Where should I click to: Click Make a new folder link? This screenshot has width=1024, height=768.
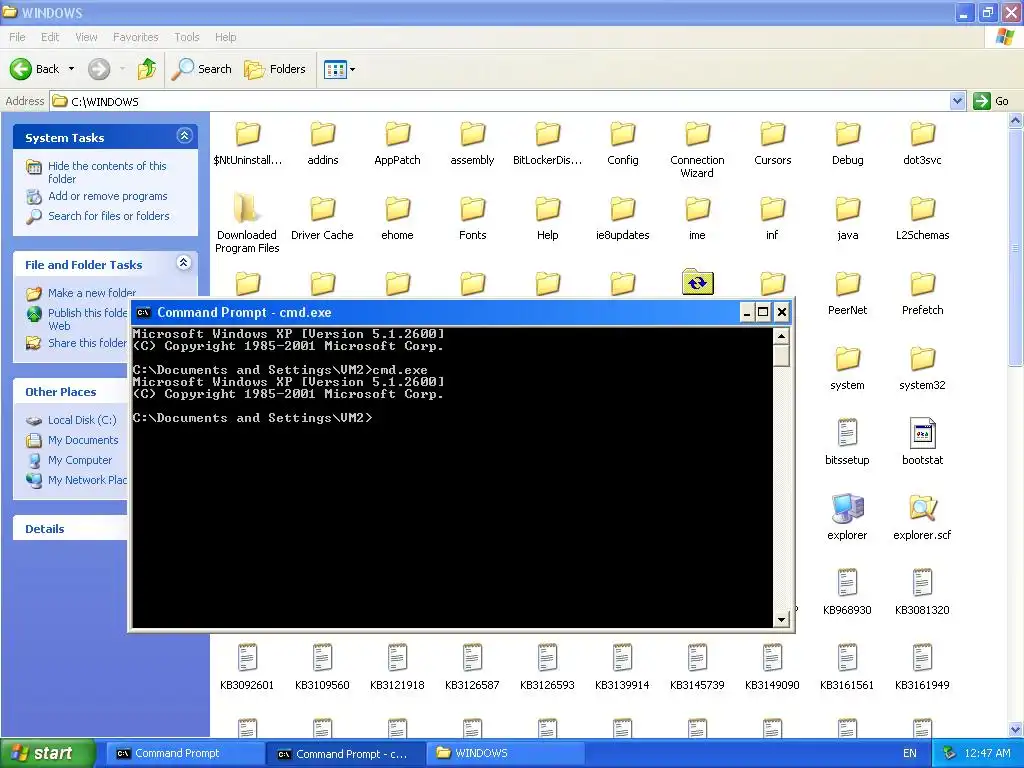click(x=92, y=293)
